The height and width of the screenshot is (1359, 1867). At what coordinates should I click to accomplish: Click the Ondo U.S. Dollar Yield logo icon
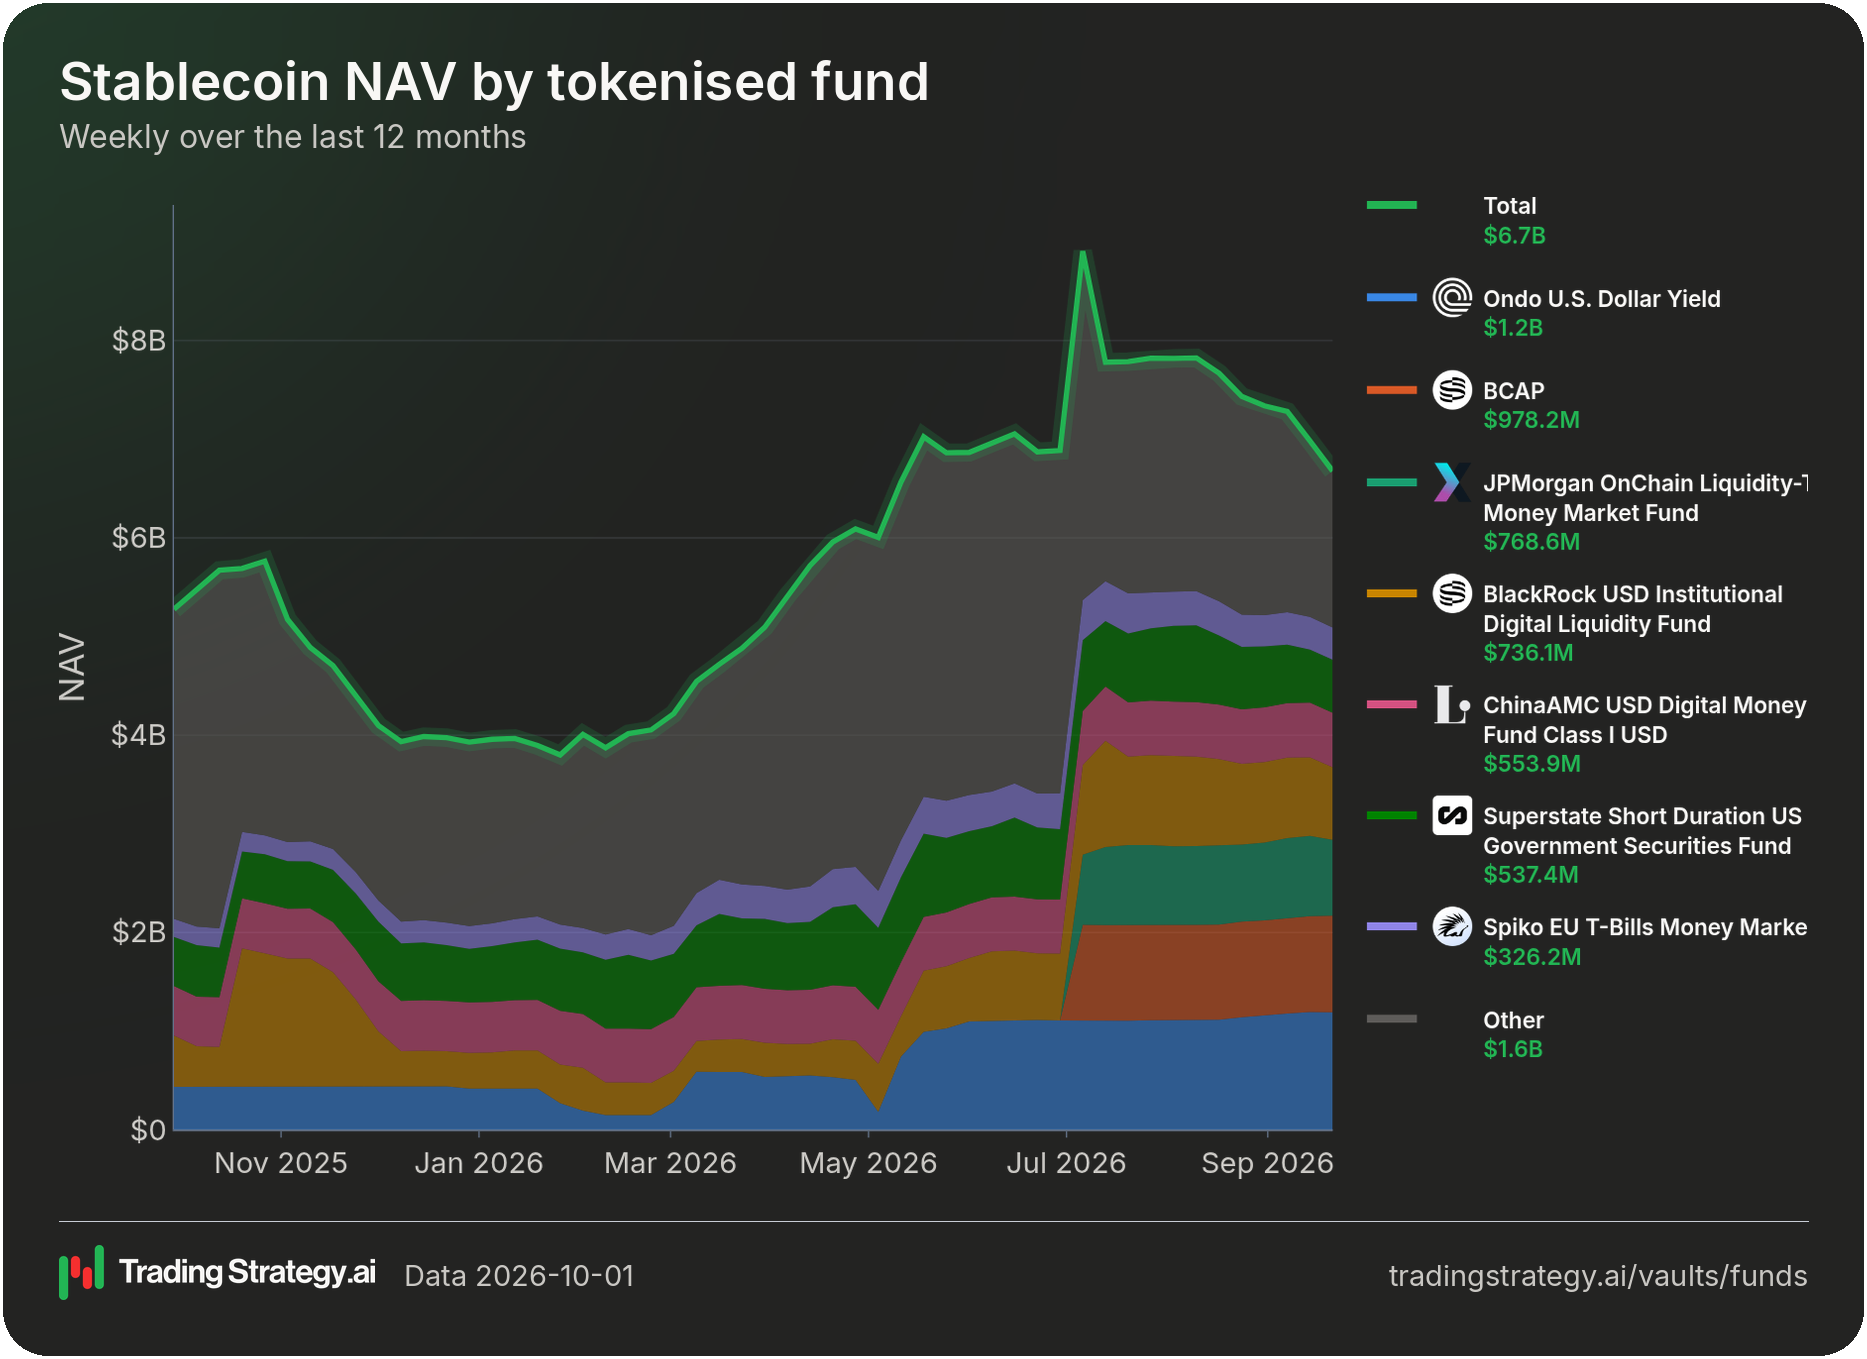pyautogui.click(x=1452, y=298)
